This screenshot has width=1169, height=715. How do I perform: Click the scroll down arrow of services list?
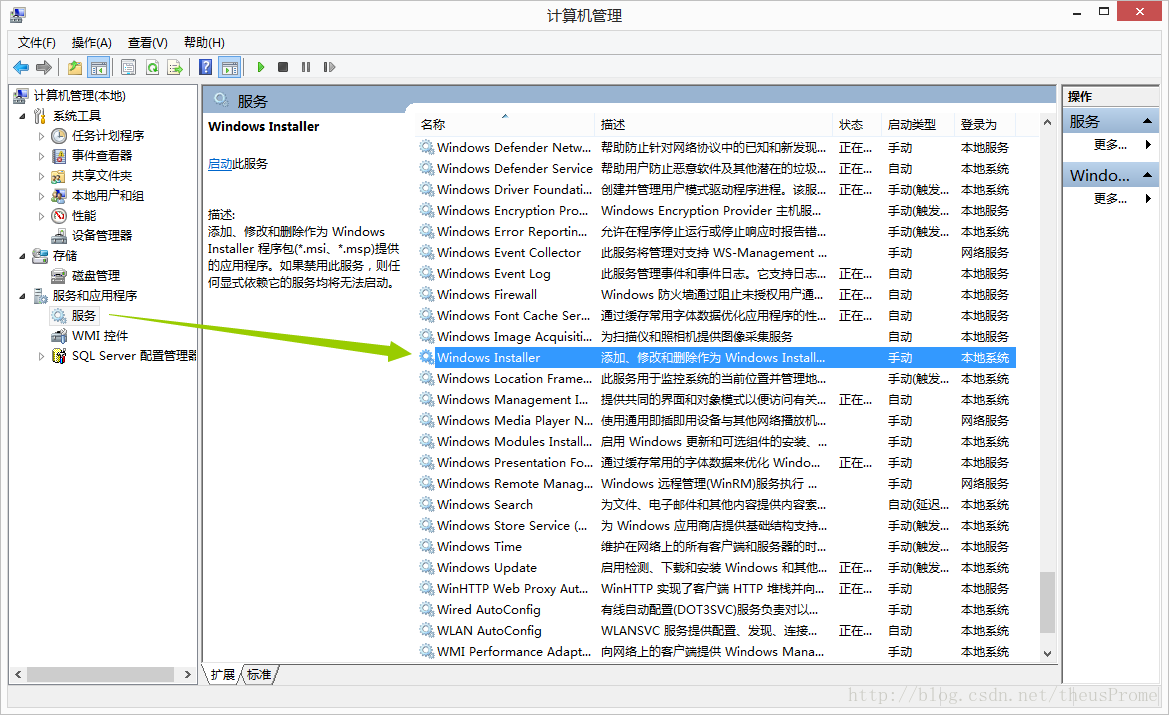(1047, 654)
